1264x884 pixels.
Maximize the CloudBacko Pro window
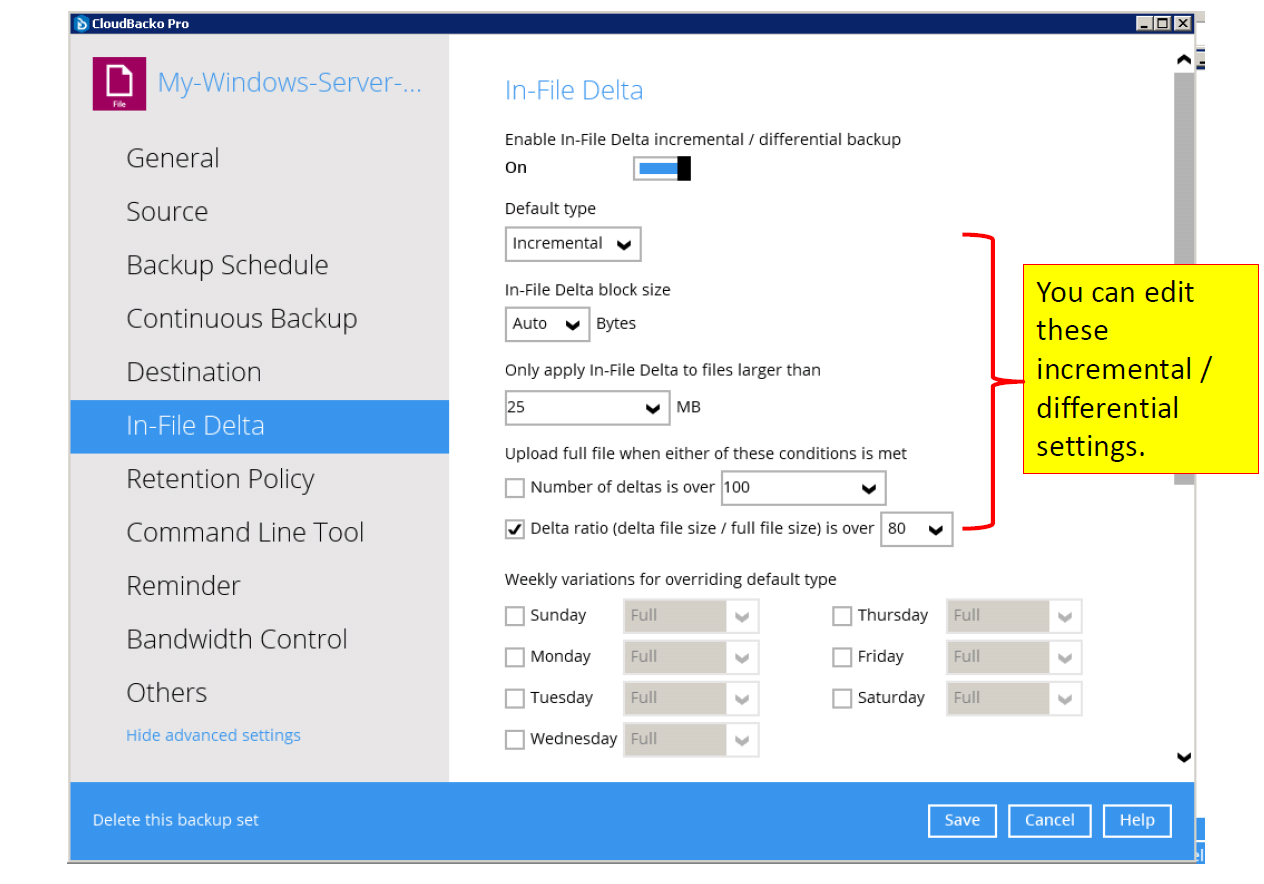[x=1162, y=23]
